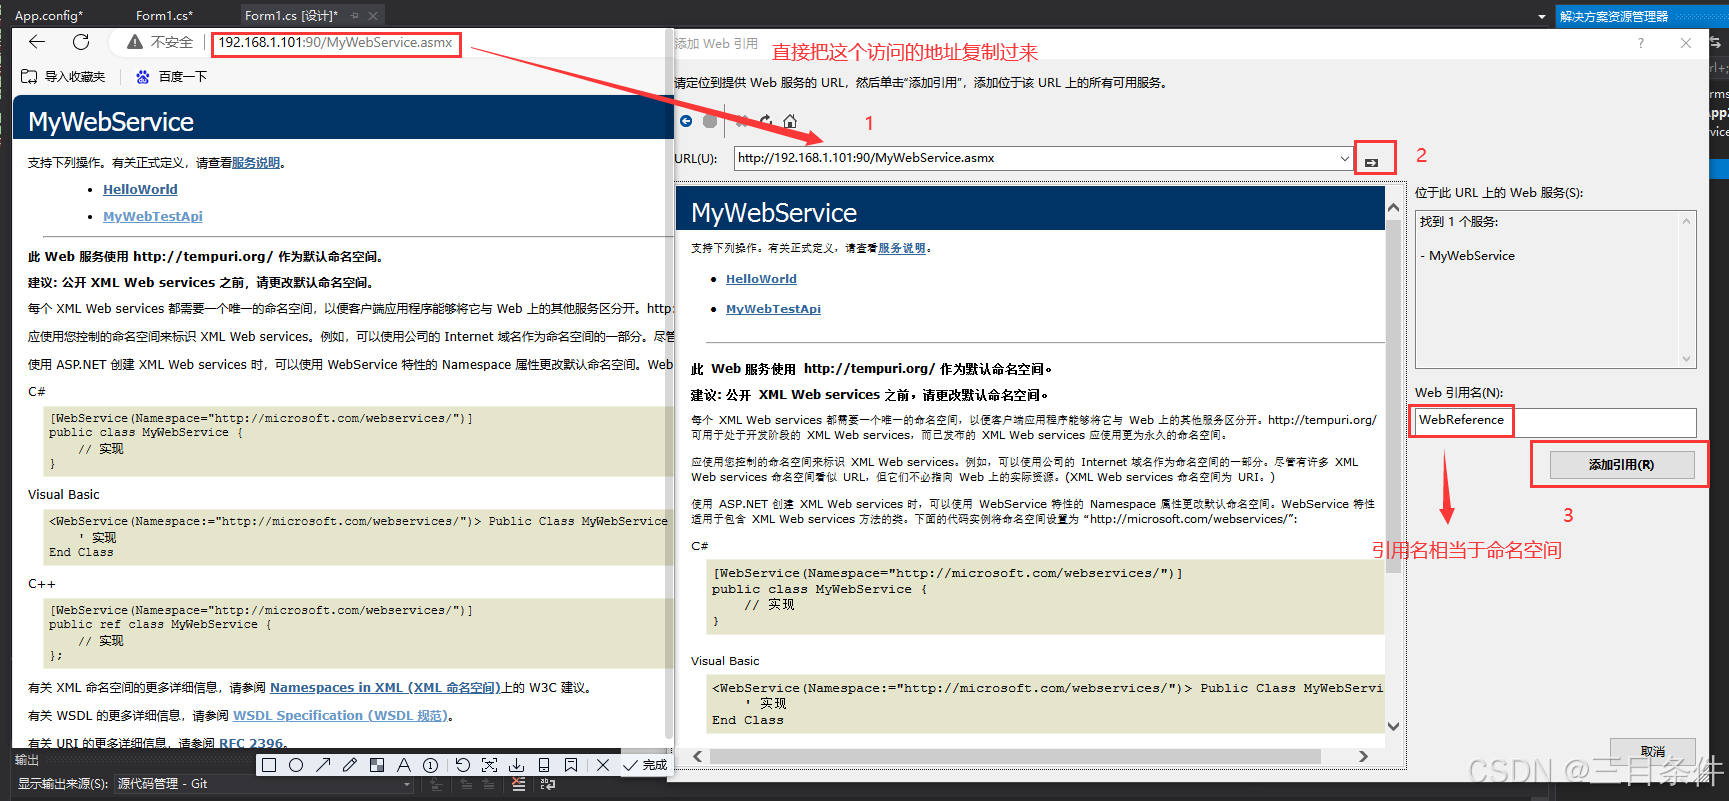Click the dialog preview vertical scrollbar thumb

pyautogui.click(x=1394, y=396)
